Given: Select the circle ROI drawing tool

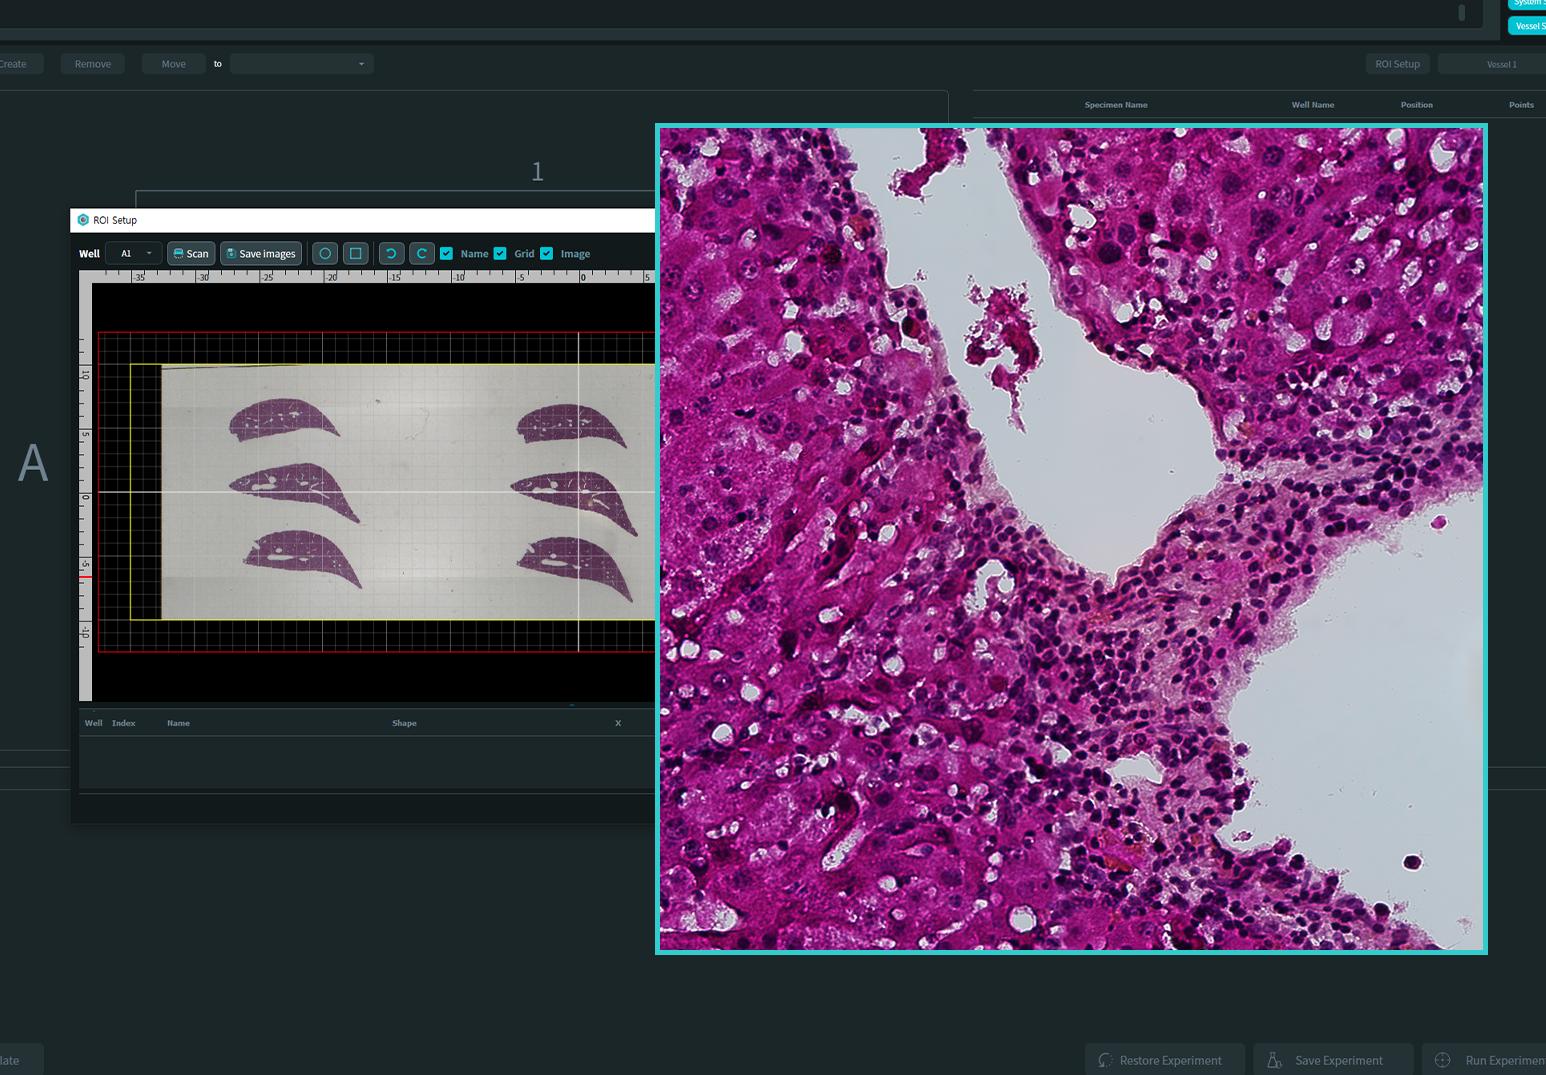Looking at the screenshot, I should point(325,254).
